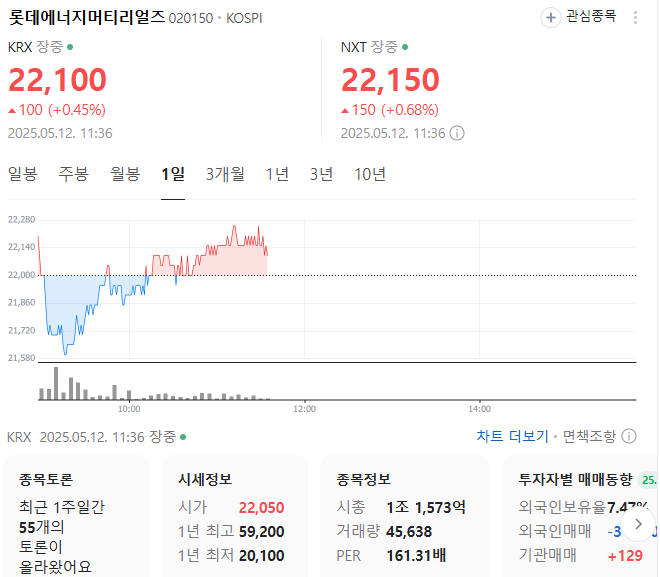Click the 22,280 price axis label
660x577 pixels.
pyautogui.click(x=21, y=219)
